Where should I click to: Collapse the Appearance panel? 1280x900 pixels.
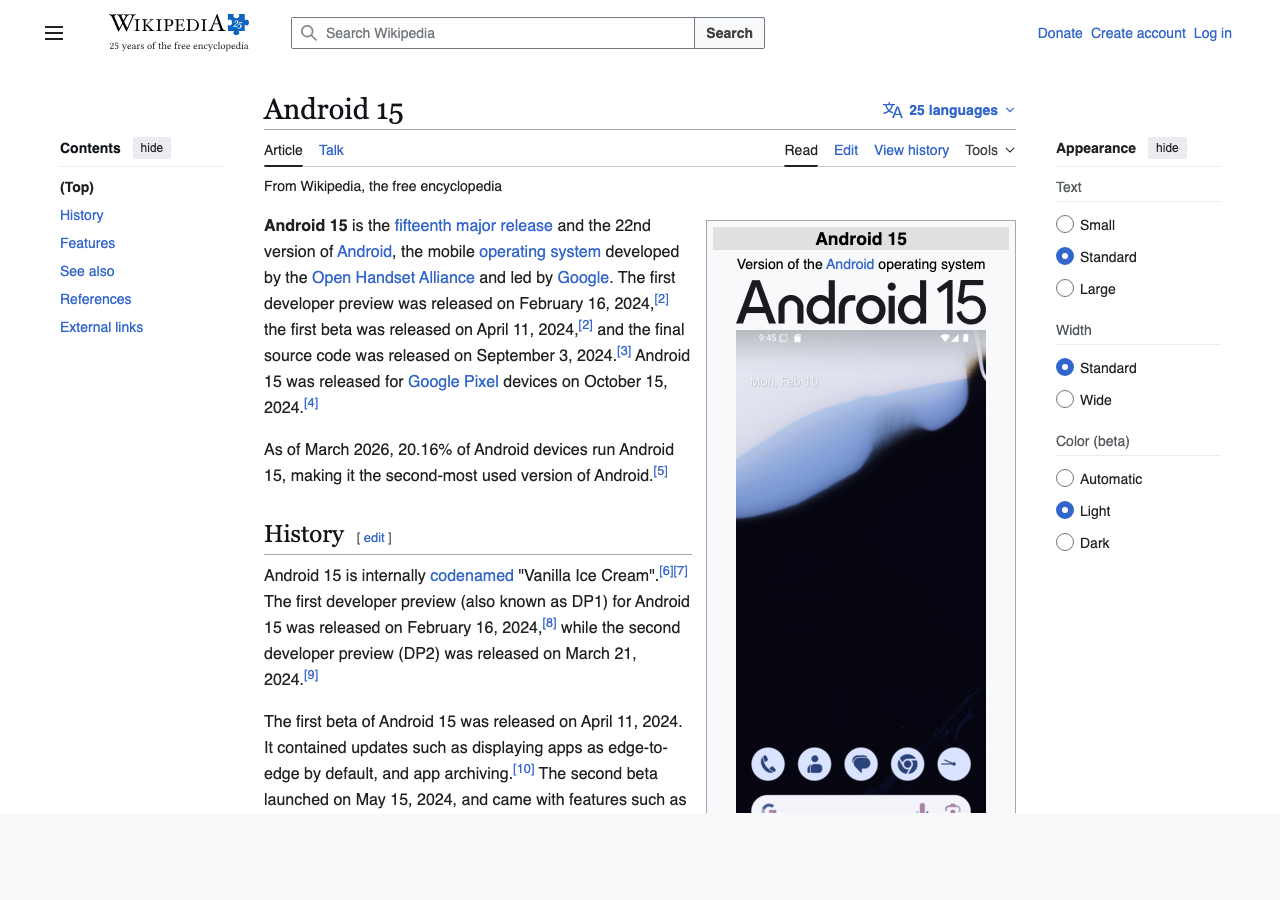(1166, 147)
